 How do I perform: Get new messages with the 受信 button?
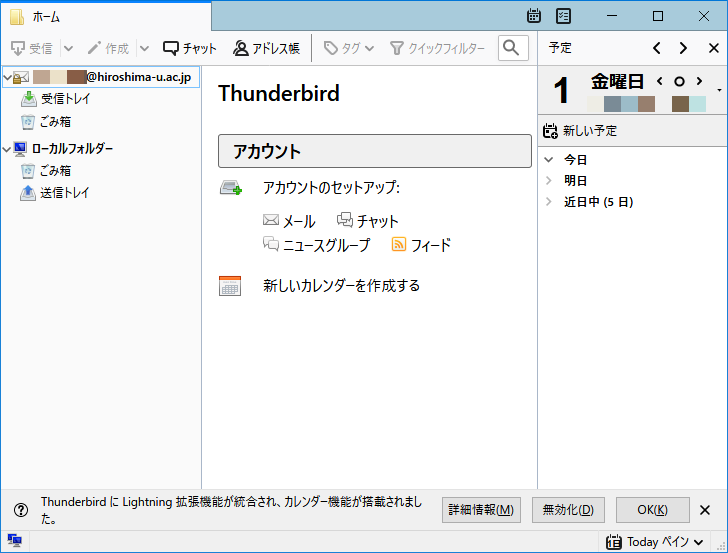32,48
